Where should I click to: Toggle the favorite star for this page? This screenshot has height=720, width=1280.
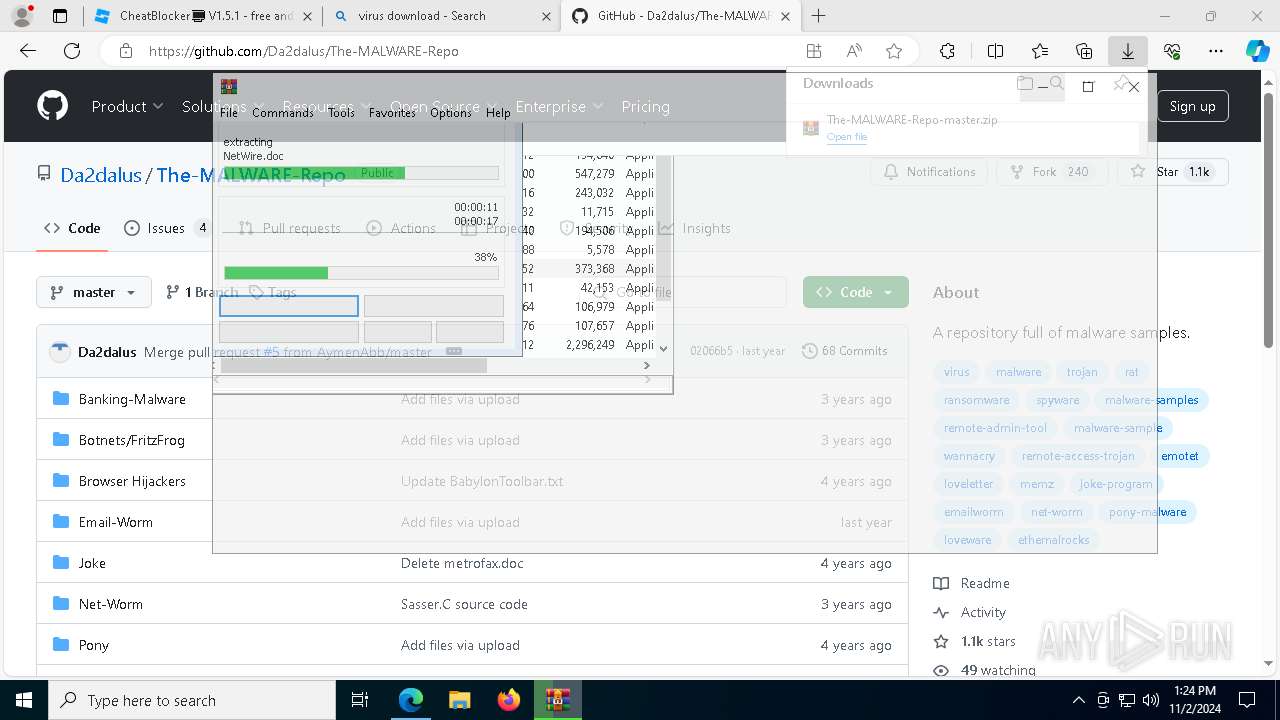894,51
